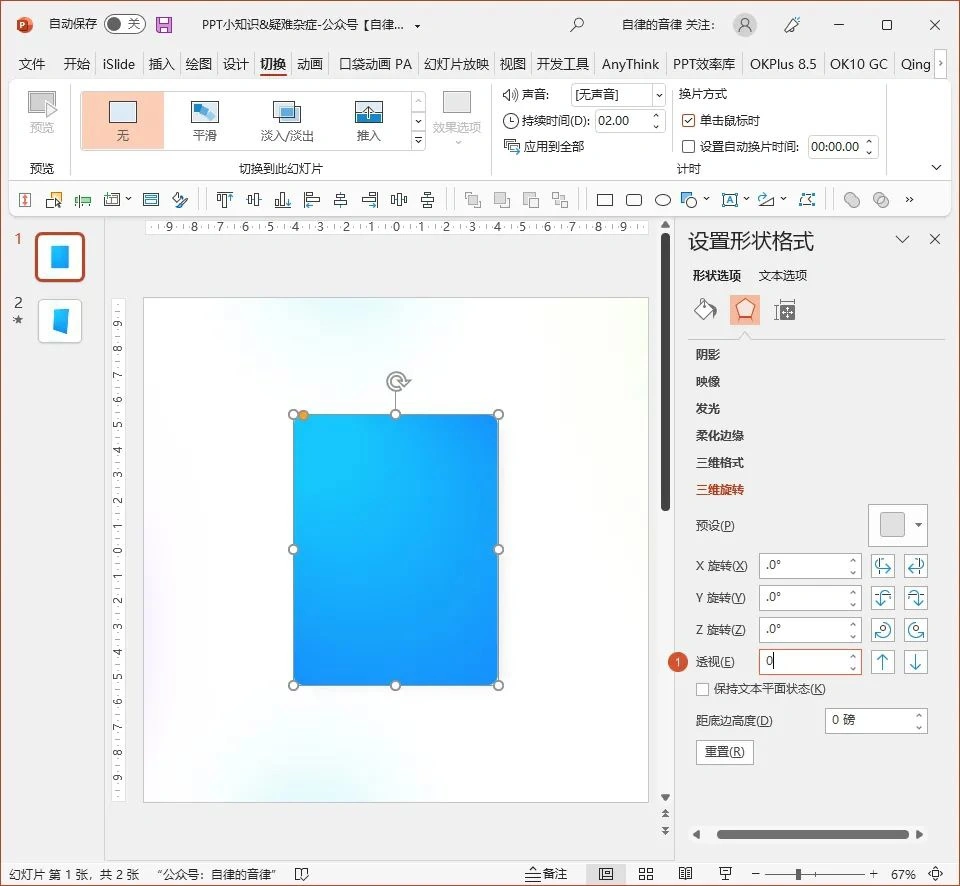960x886 pixels.
Task: Click the perspective increase up-arrow icon
Action: (882, 661)
